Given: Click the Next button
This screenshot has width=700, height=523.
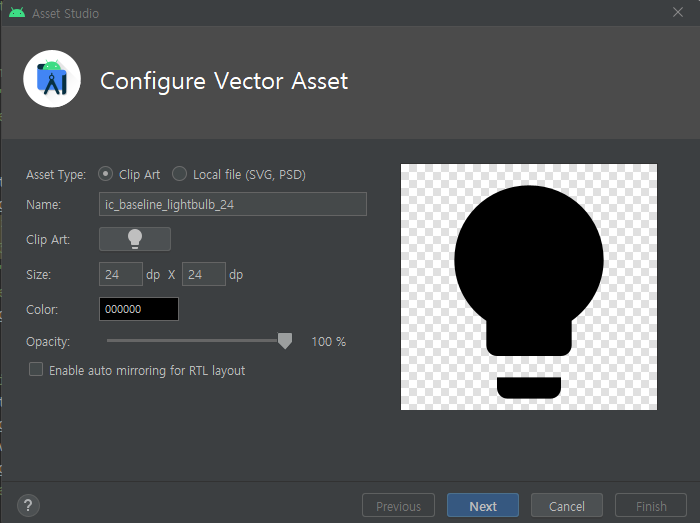Looking at the screenshot, I should point(483,506).
